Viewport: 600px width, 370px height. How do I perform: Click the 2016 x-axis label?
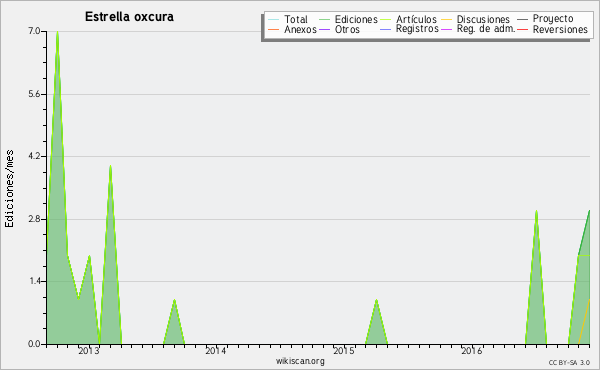point(471,351)
